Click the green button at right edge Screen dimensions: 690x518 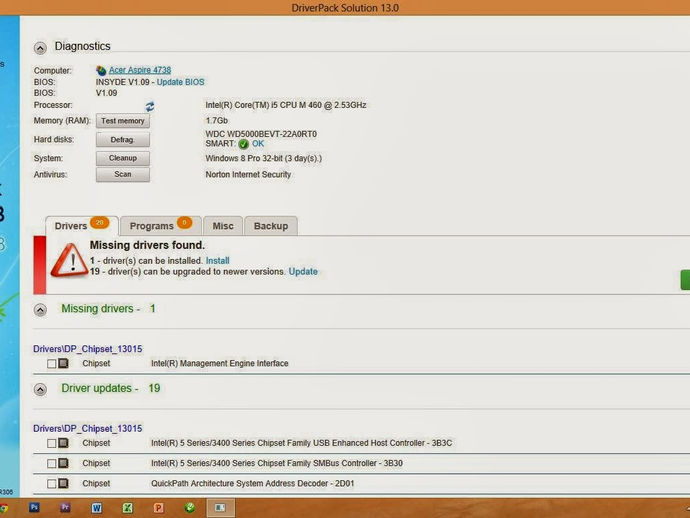[x=685, y=280]
